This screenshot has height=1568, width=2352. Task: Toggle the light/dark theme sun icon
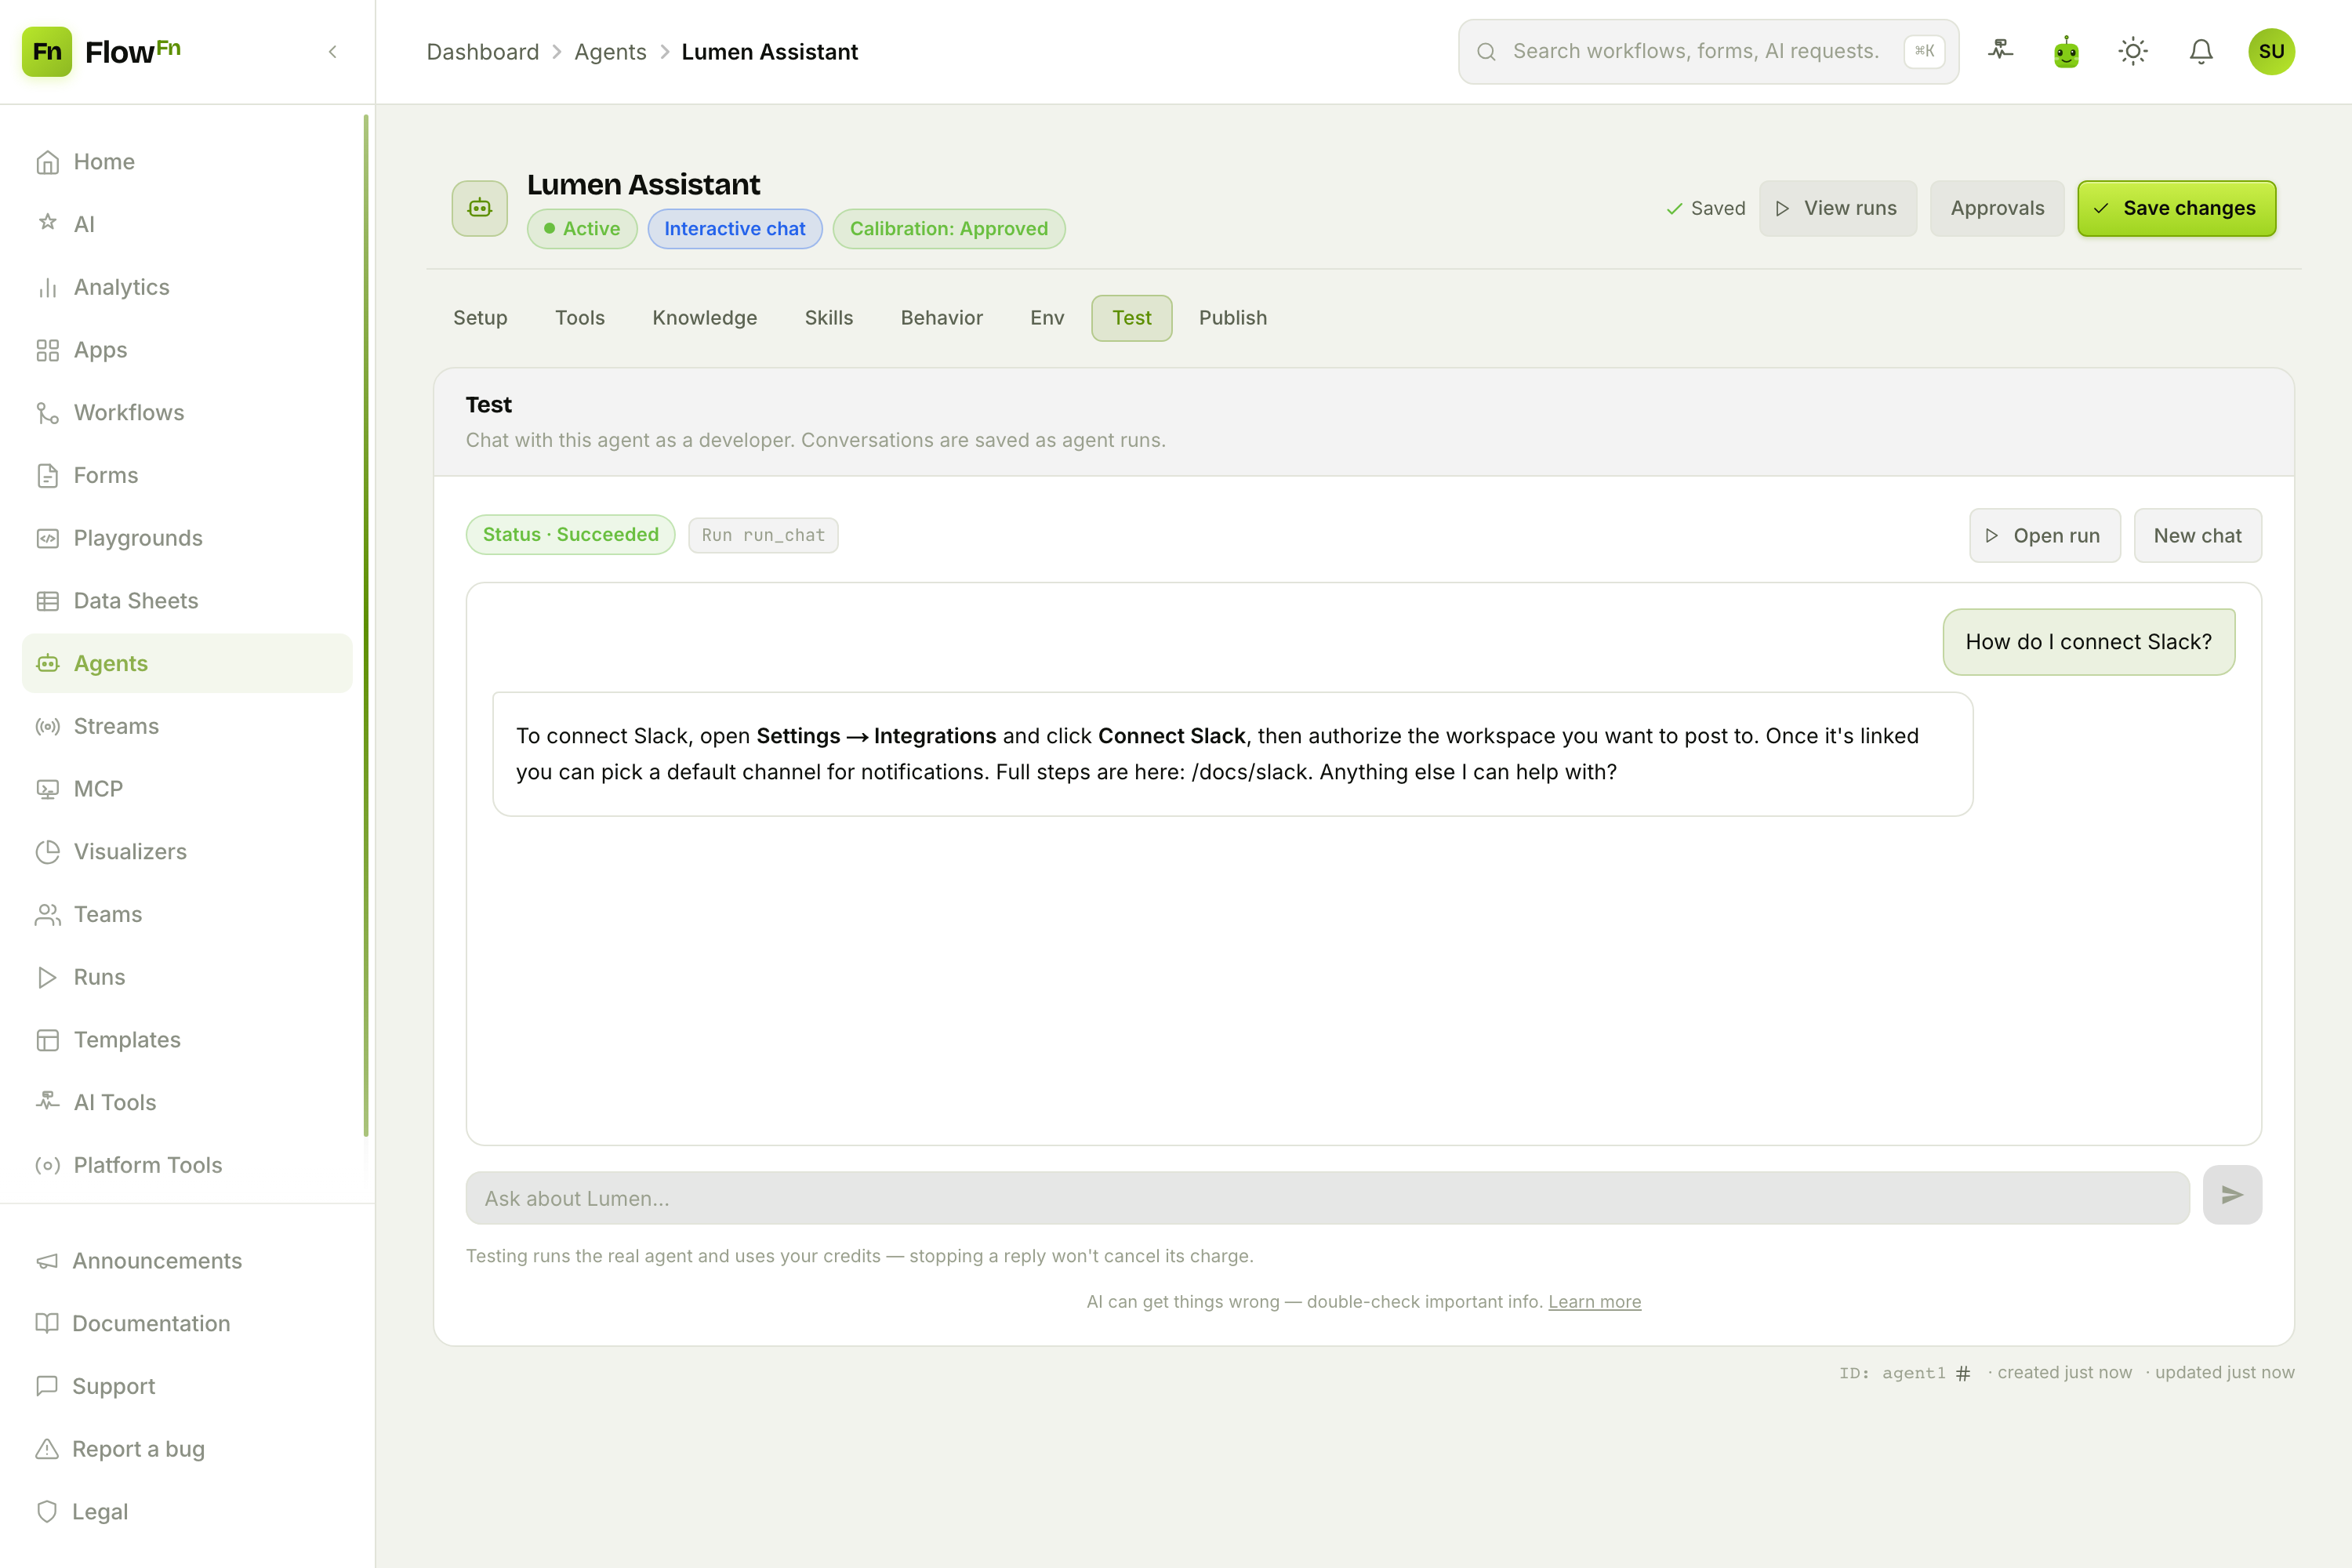click(x=2133, y=52)
